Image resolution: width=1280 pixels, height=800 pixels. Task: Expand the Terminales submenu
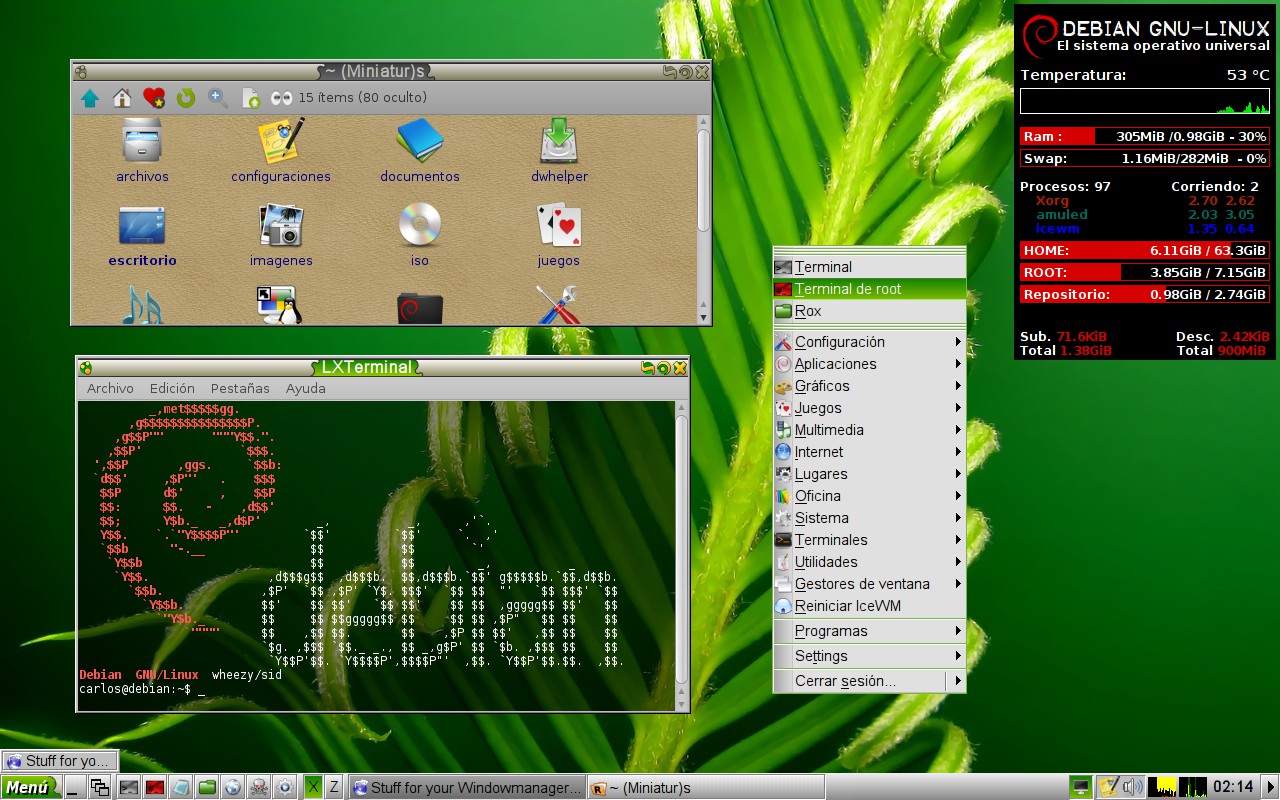(869, 540)
